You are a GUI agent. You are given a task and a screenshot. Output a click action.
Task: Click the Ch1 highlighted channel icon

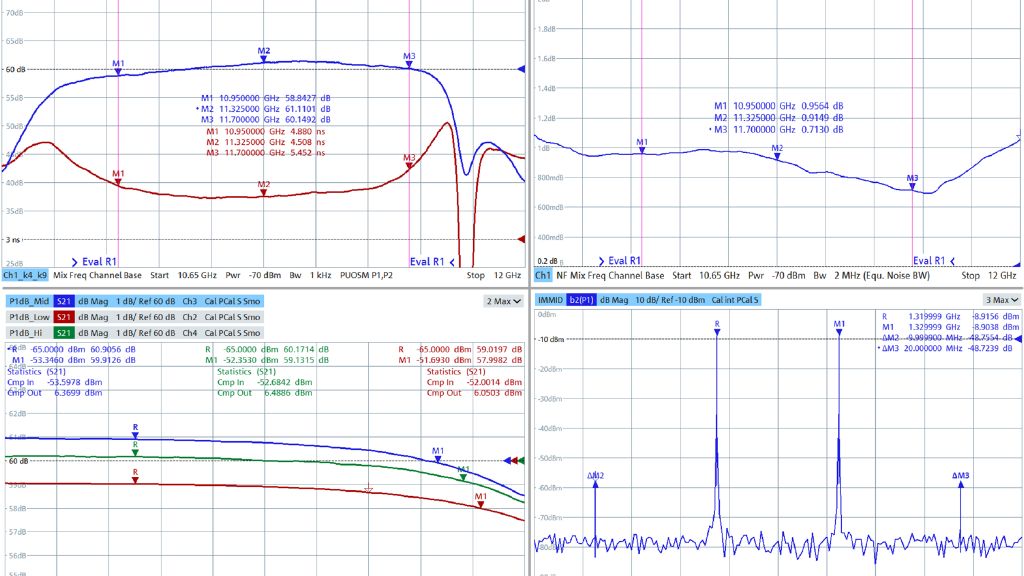coord(545,275)
